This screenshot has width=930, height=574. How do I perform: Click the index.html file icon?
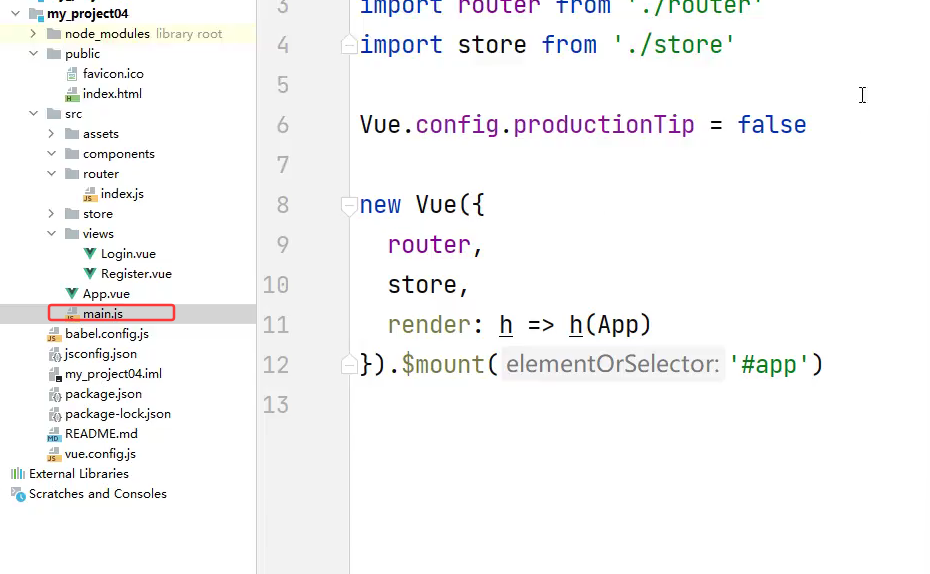72,94
